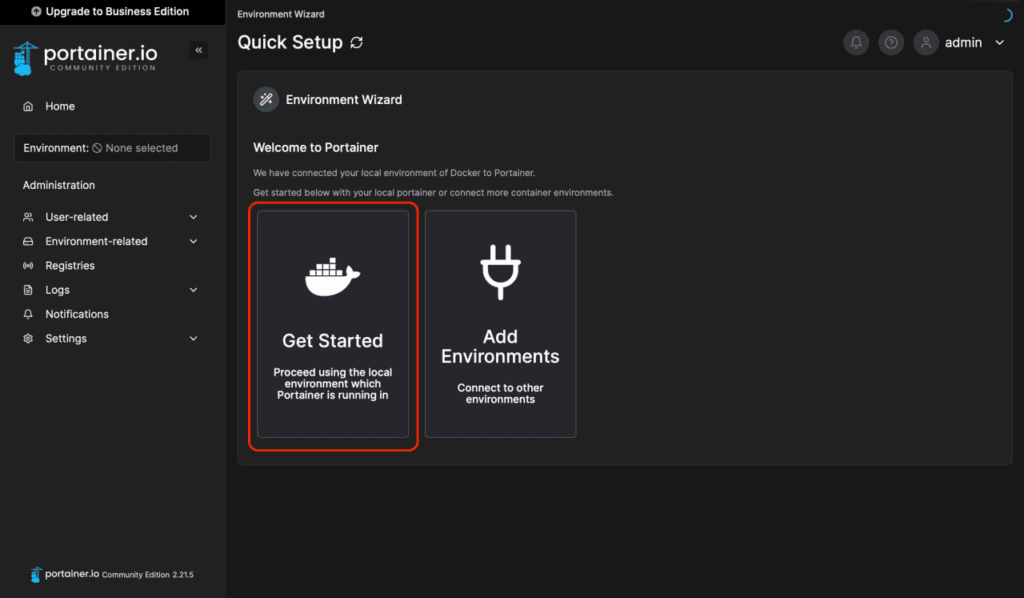Image resolution: width=1024 pixels, height=598 pixels.
Task: Open the notifications bell in header
Action: point(856,43)
